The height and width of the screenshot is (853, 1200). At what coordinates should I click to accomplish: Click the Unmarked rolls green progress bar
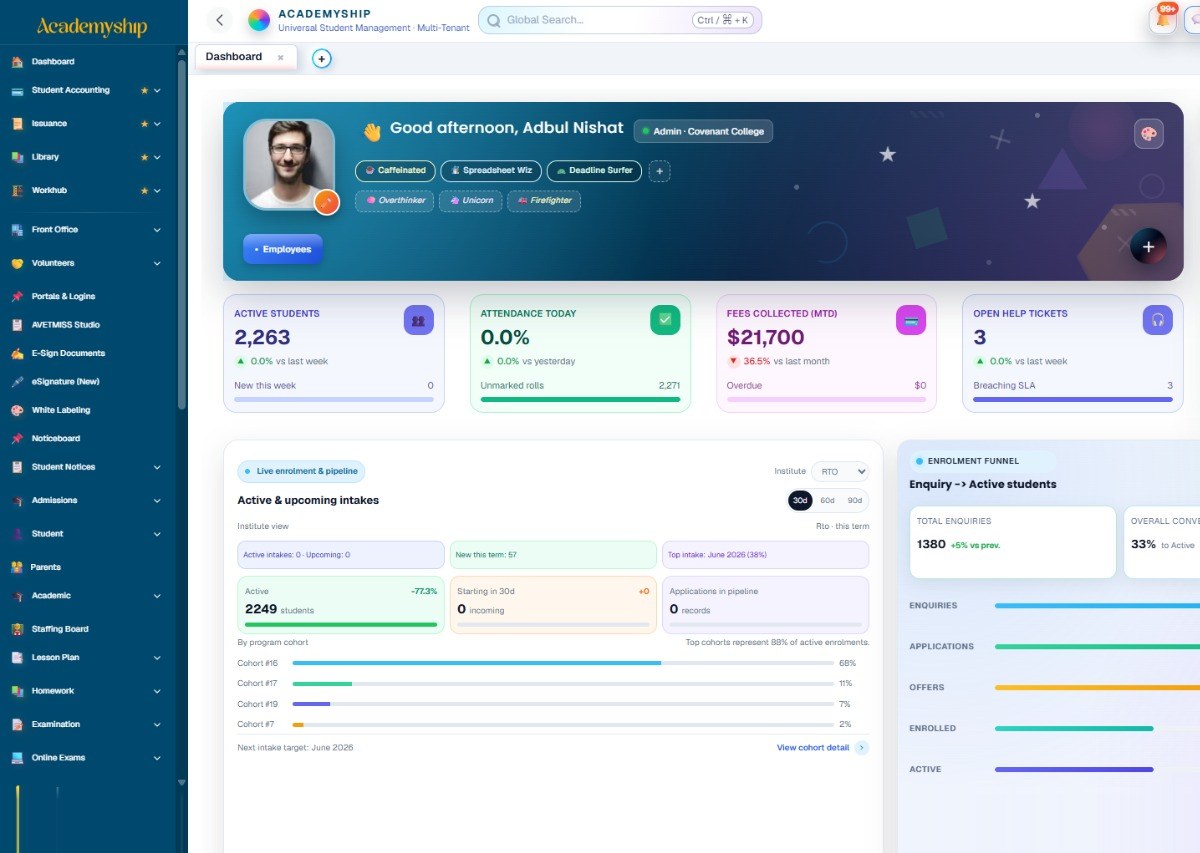click(x=580, y=399)
